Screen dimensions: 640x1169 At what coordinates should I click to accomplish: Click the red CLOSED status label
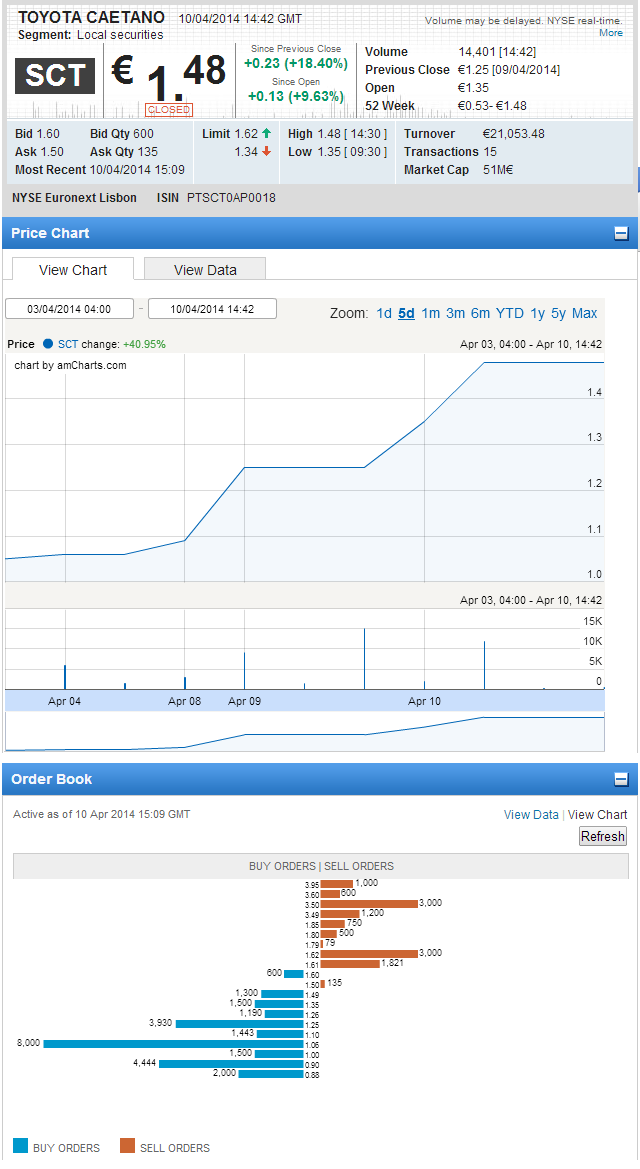click(169, 110)
